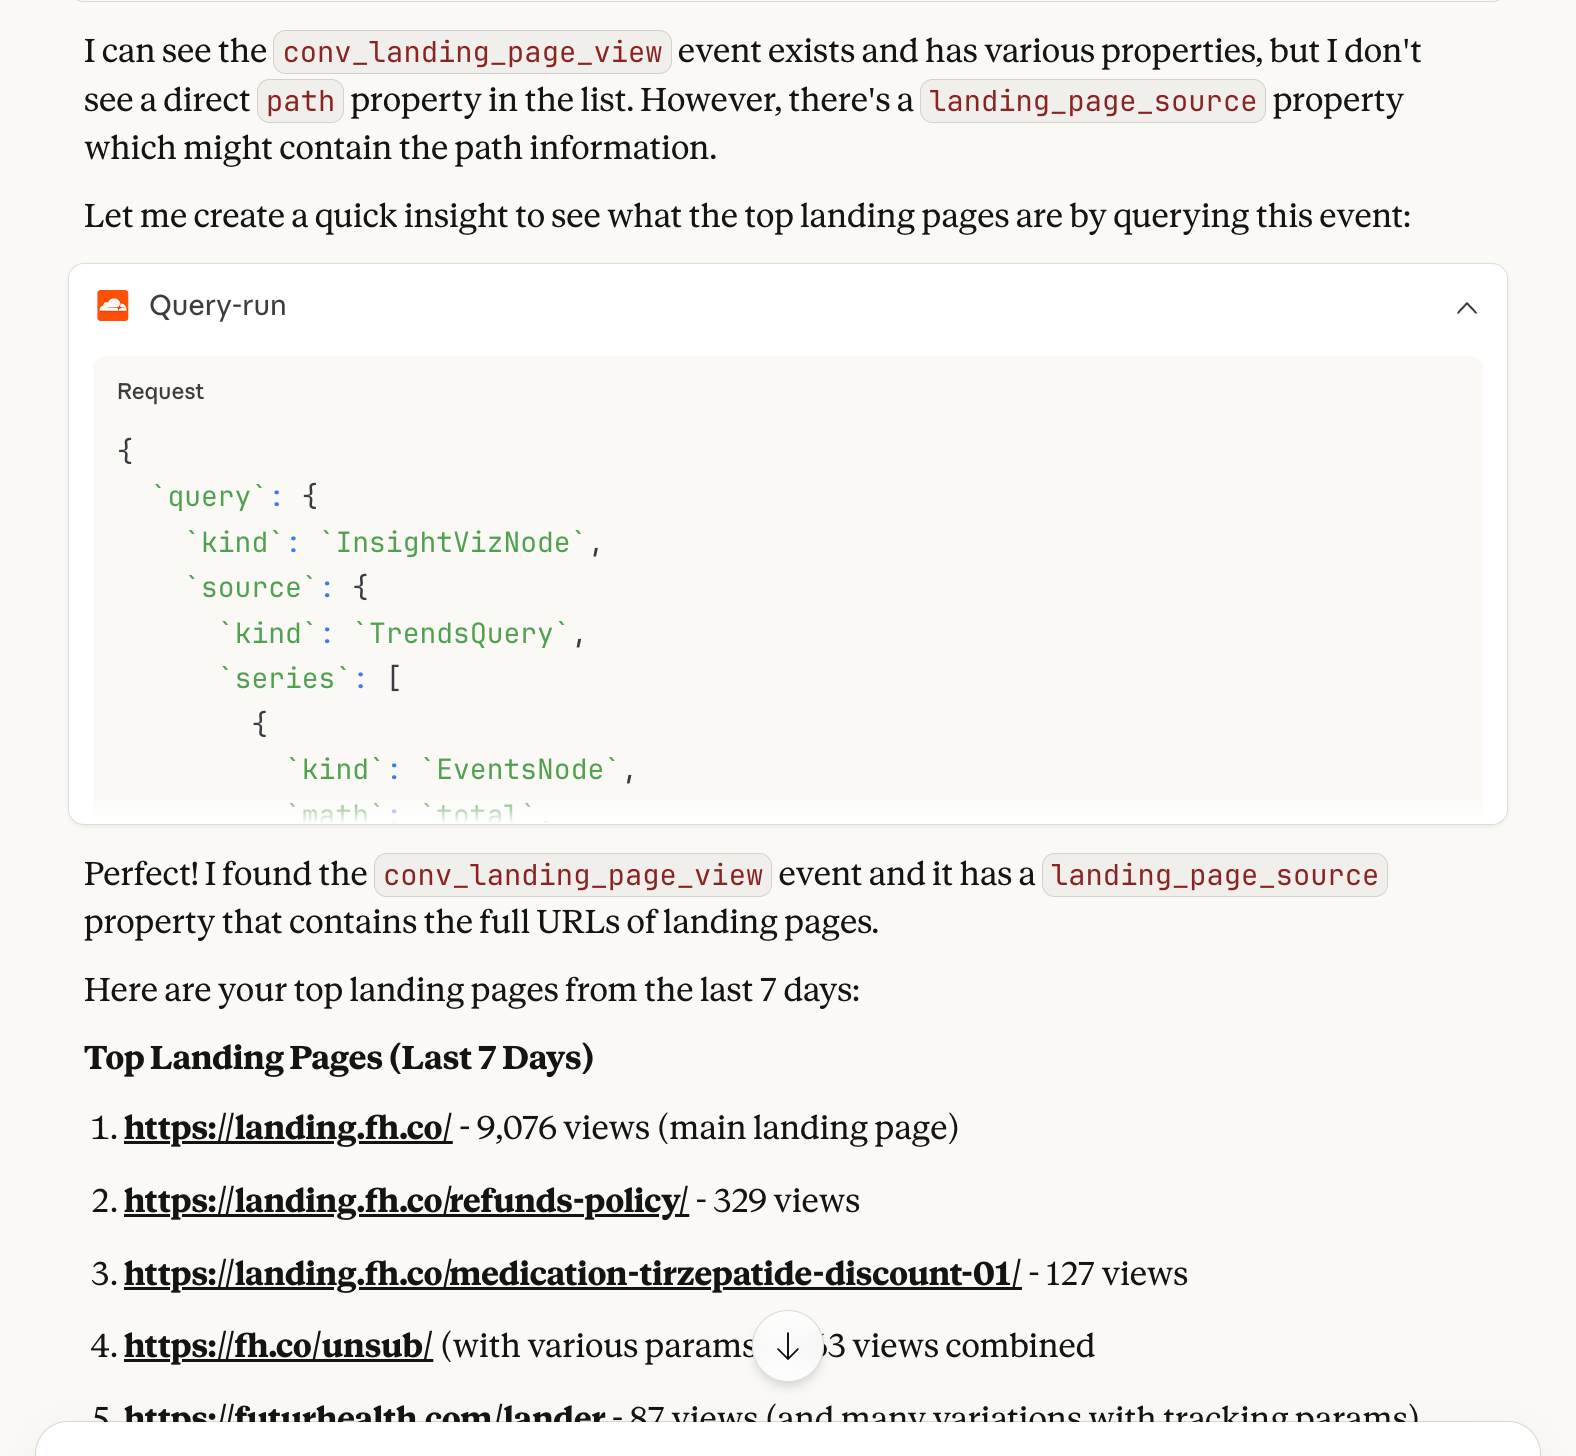The width and height of the screenshot is (1576, 1456).
Task: Open the https://landing.fh.co/ link
Action: tap(288, 1128)
